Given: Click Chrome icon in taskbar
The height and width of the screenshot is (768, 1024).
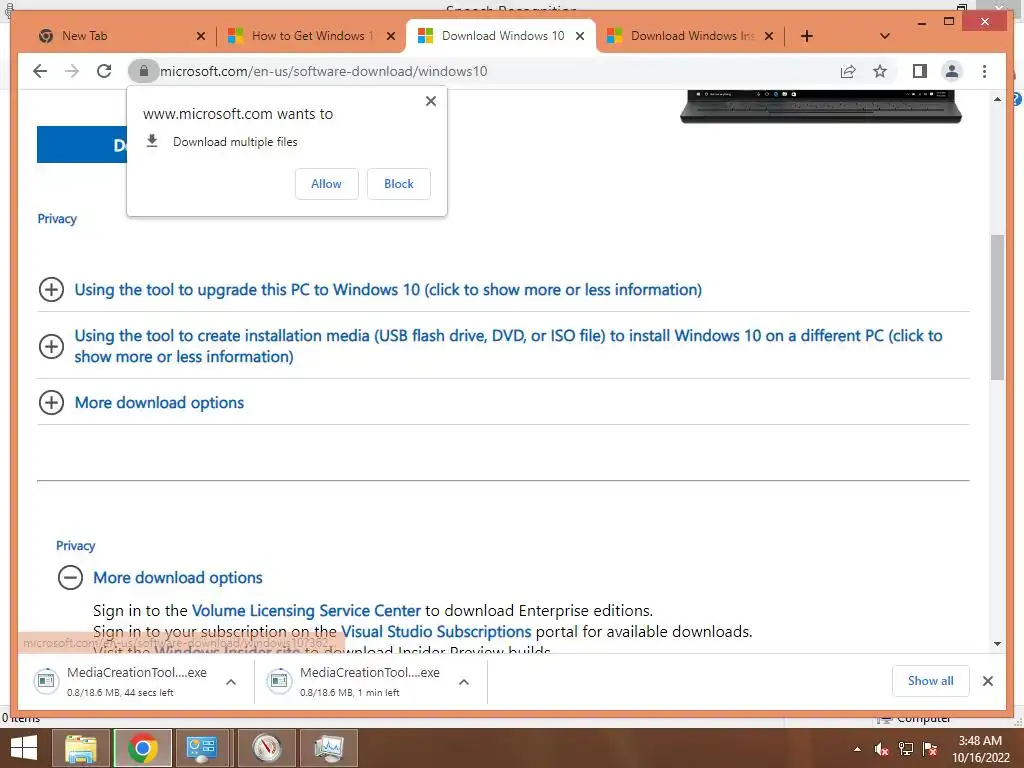Looking at the screenshot, I should (x=142, y=748).
